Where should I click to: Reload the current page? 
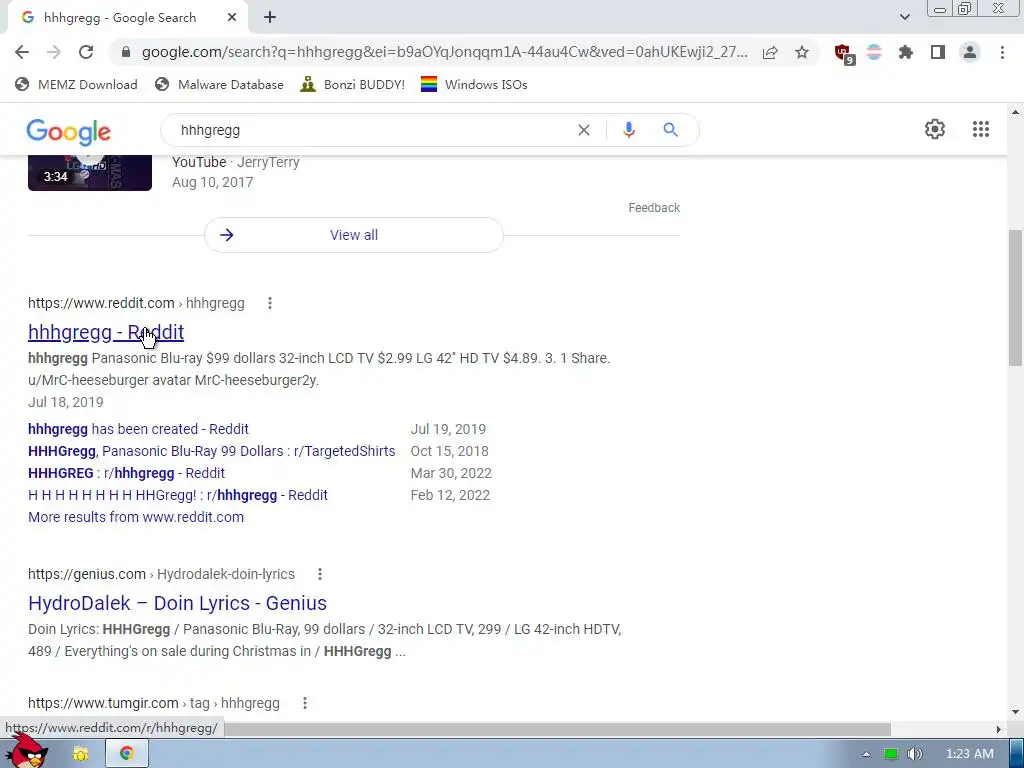[x=86, y=52]
